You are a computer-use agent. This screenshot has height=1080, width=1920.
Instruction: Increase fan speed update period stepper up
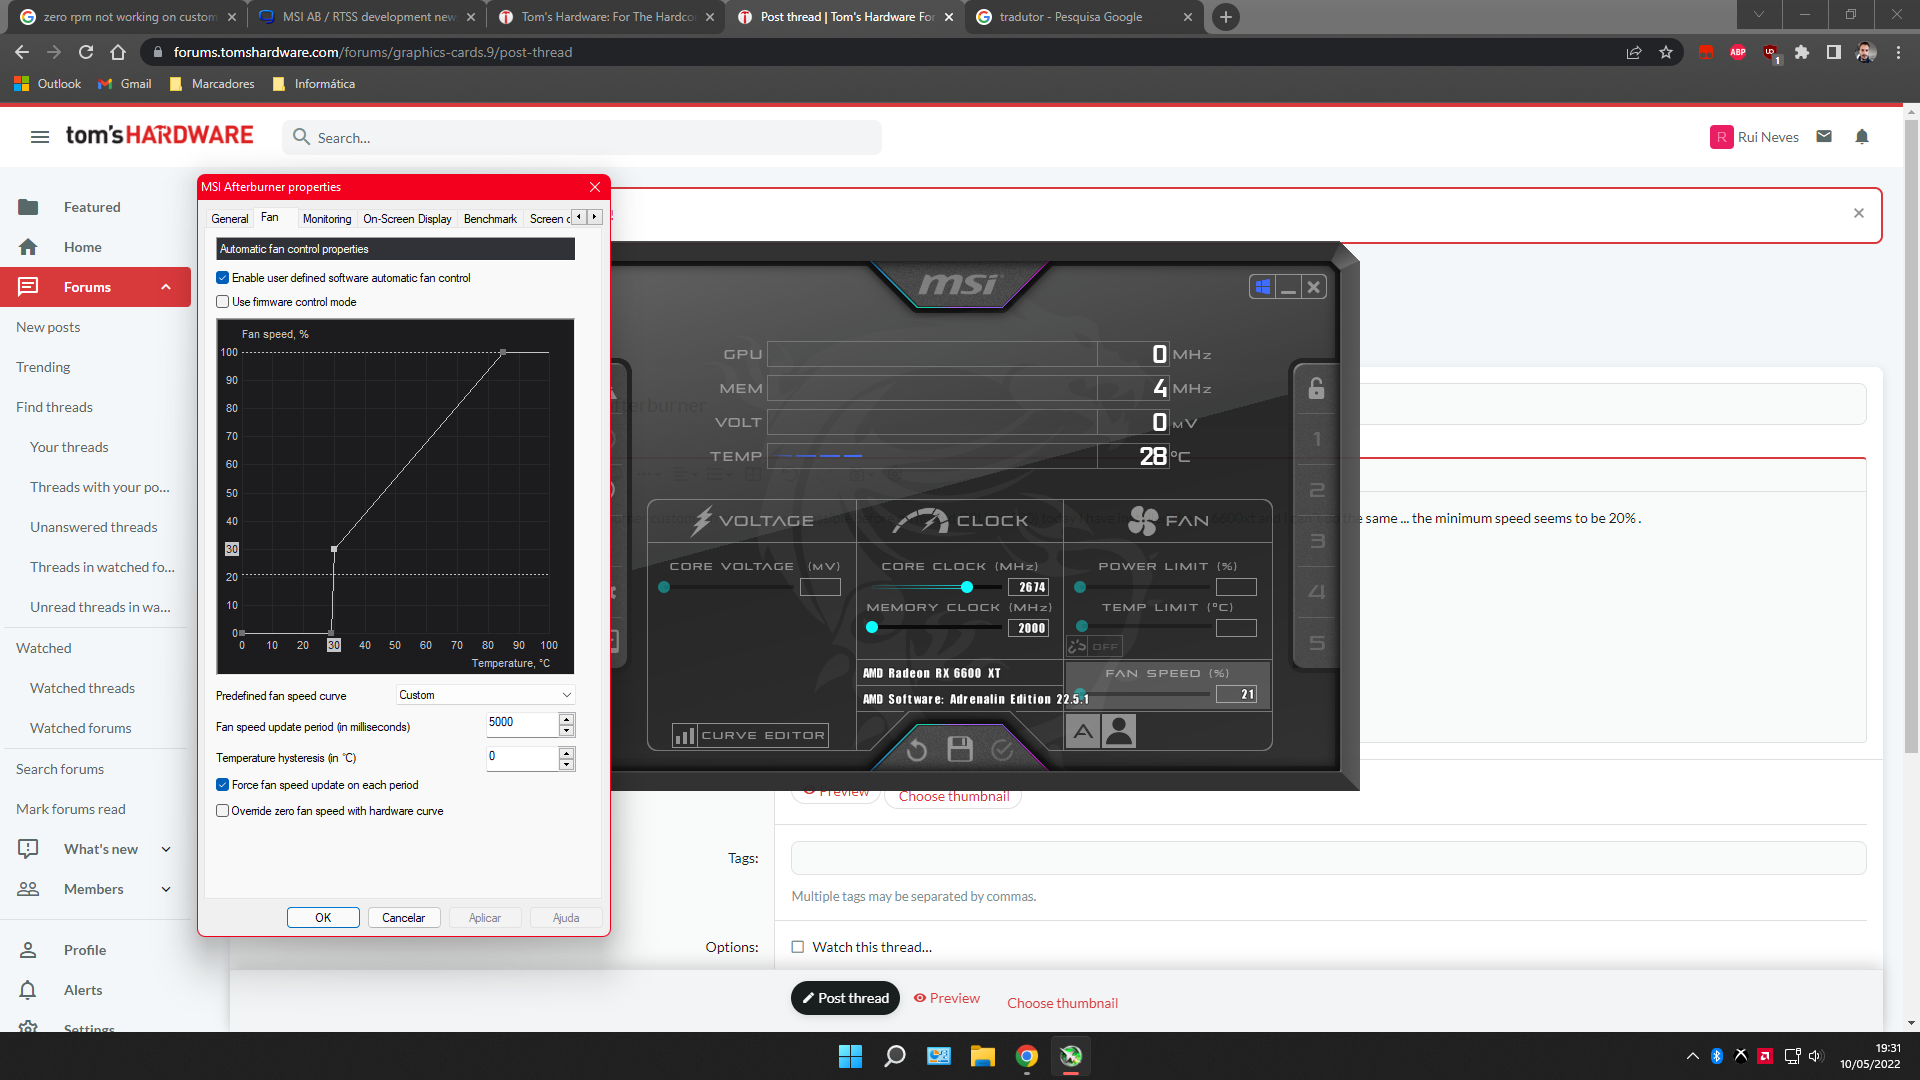(567, 719)
